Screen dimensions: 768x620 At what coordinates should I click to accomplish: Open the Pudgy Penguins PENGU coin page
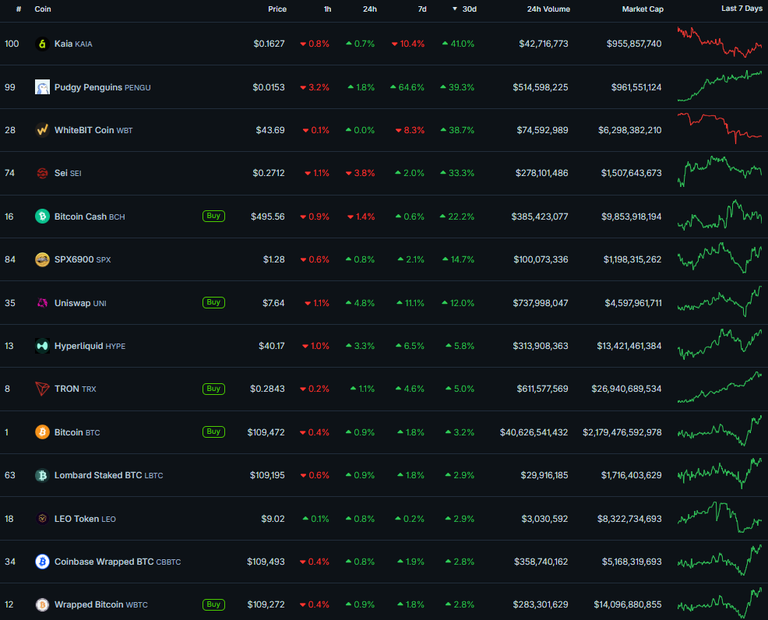coord(102,88)
